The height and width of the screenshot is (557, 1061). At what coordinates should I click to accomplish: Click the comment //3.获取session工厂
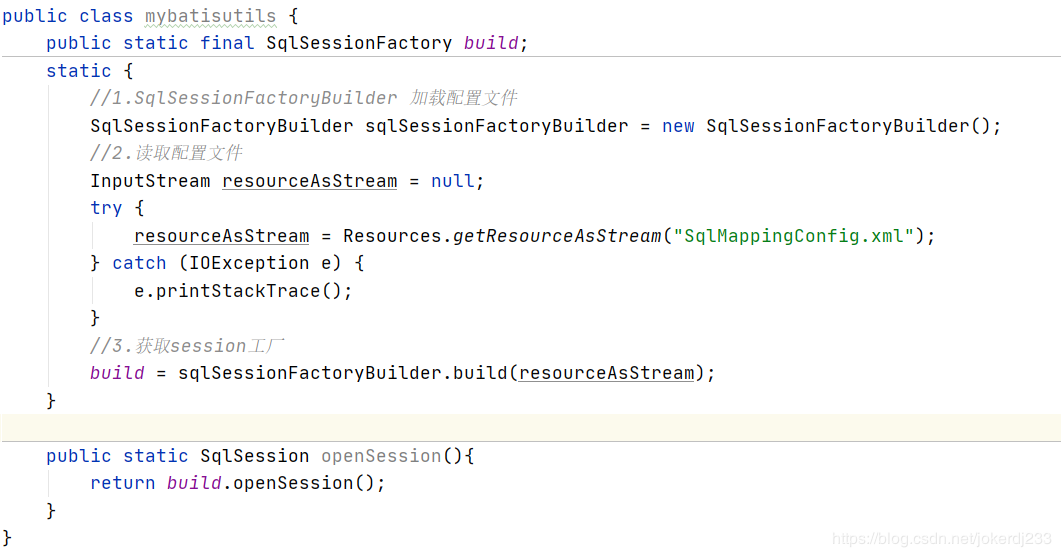pyautogui.click(x=187, y=346)
